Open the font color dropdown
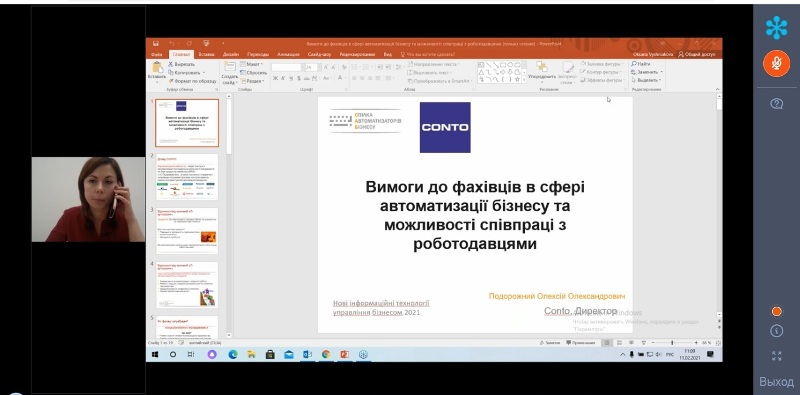The height and width of the screenshot is (395, 800). pyautogui.click(x=341, y=78)
